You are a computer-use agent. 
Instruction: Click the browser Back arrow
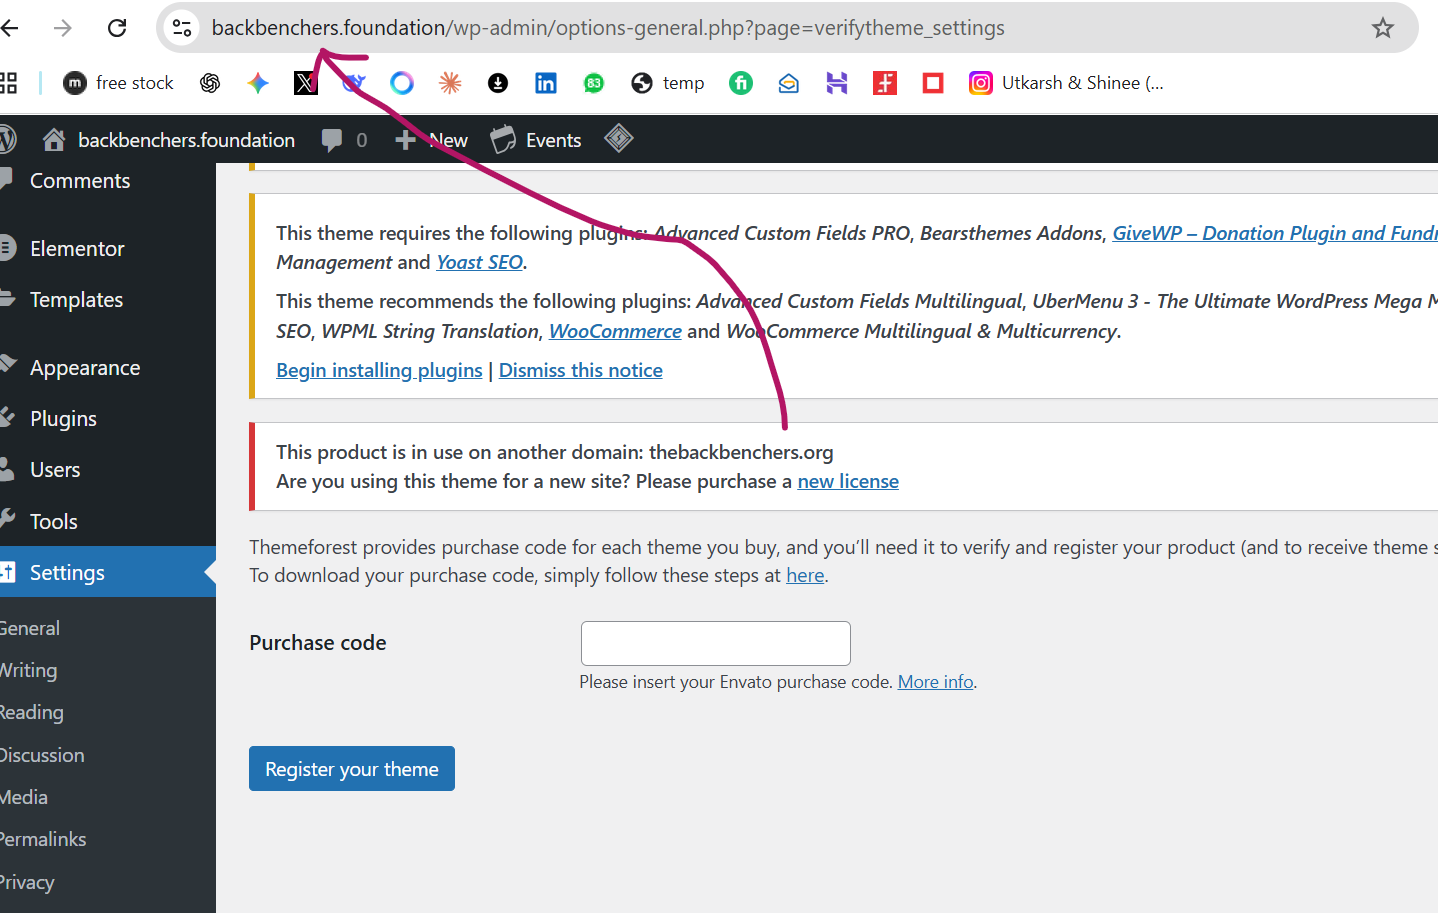[9, 28]
